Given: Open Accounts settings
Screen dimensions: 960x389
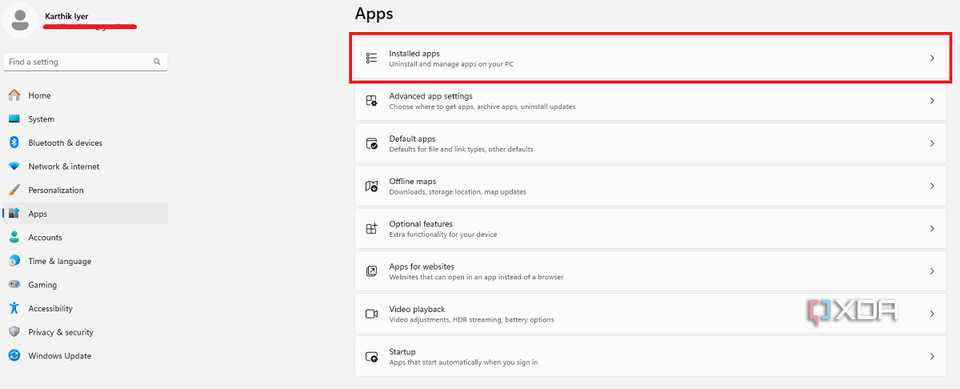Looking at the screenshot, I should (x=85, y=238).
